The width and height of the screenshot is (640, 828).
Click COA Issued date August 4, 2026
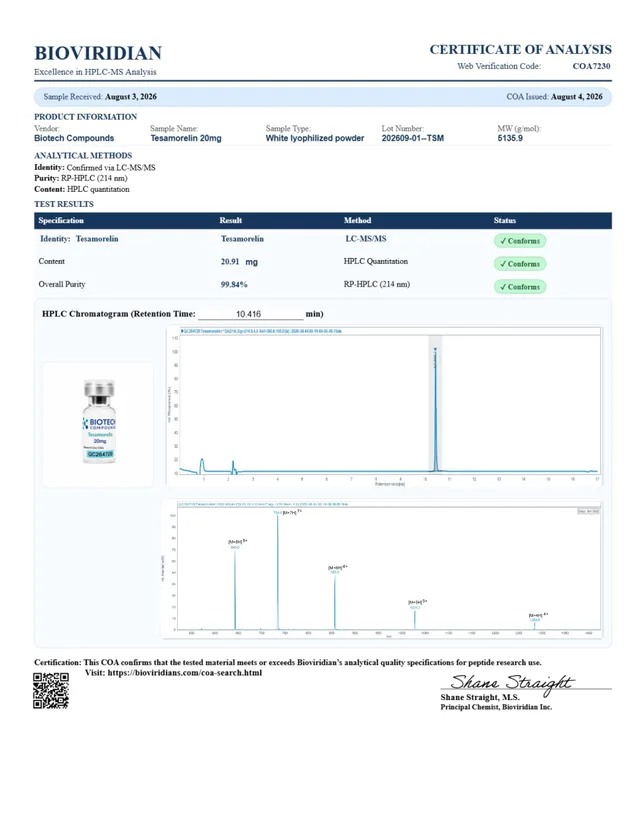[x=576, y=97]
